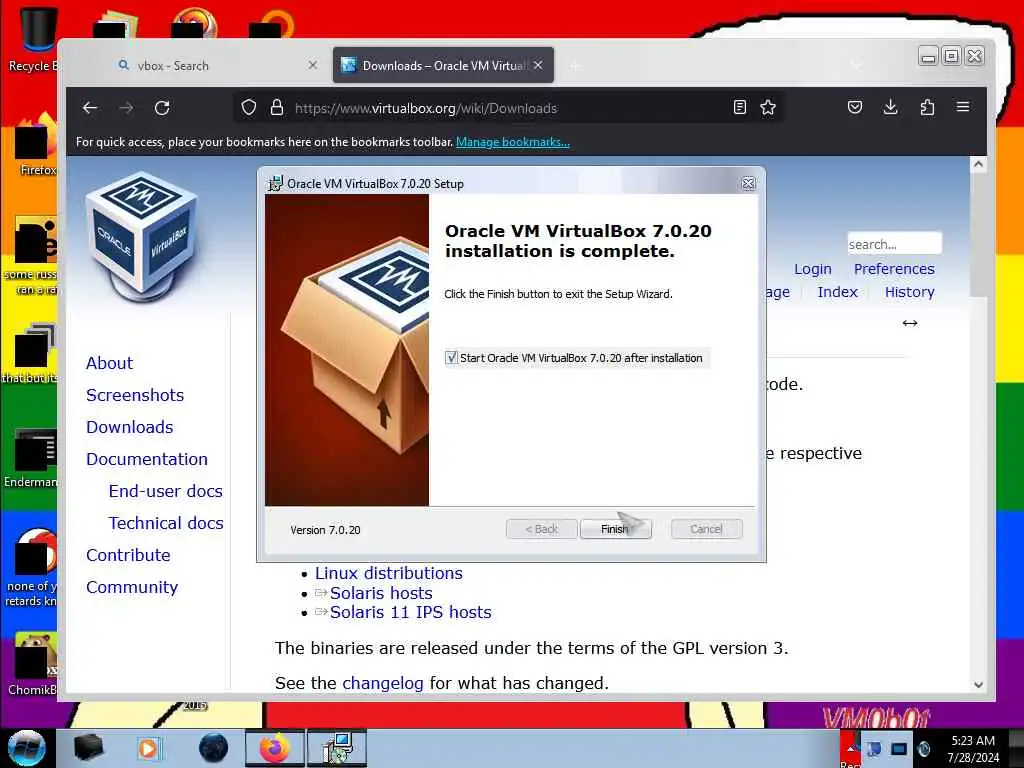Click the Firefox taskbar button
Image resolution: width=1024 pixels, height=768 pixels.
coord(274,748)
